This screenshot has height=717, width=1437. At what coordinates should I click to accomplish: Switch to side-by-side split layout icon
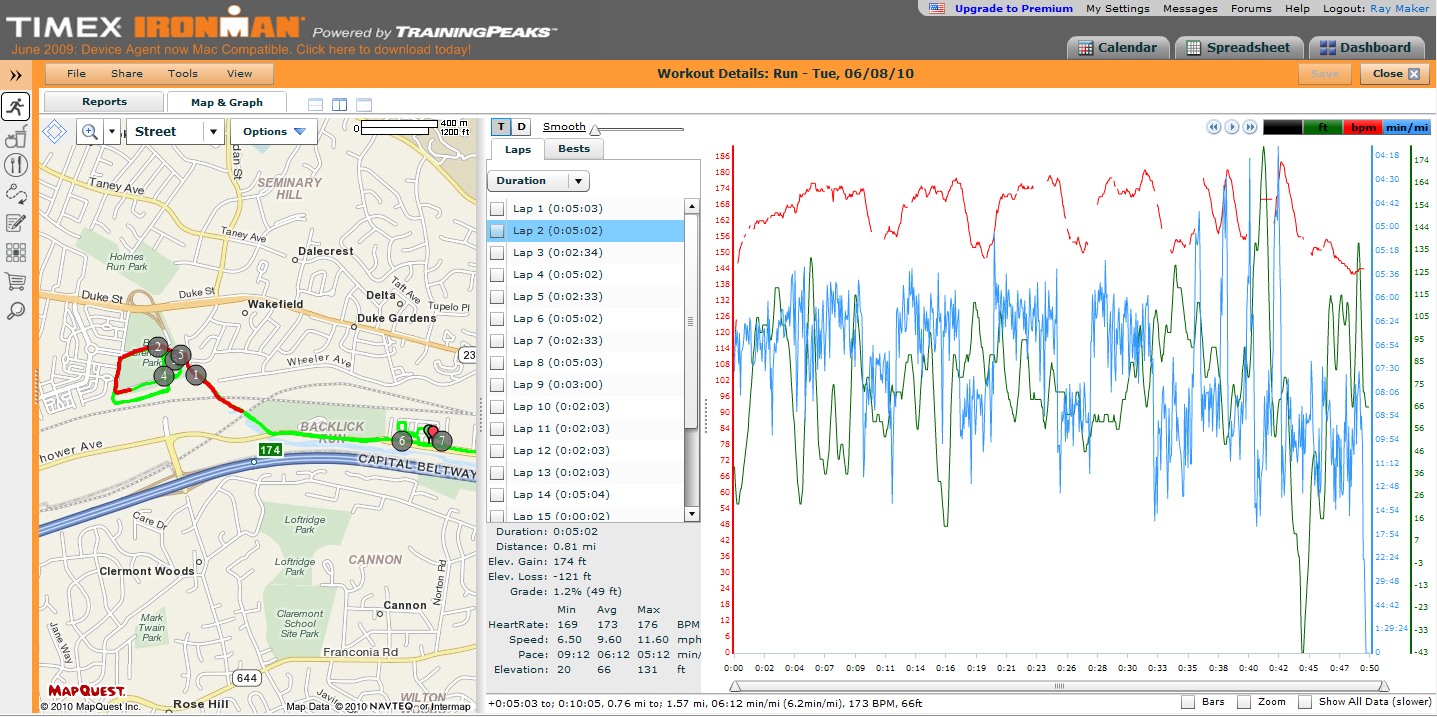pyautogui.click(x=340, y=104)
